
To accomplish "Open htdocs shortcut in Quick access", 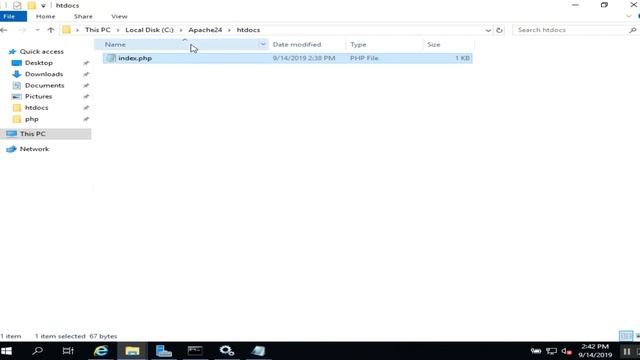I will (x=36, y=108).
